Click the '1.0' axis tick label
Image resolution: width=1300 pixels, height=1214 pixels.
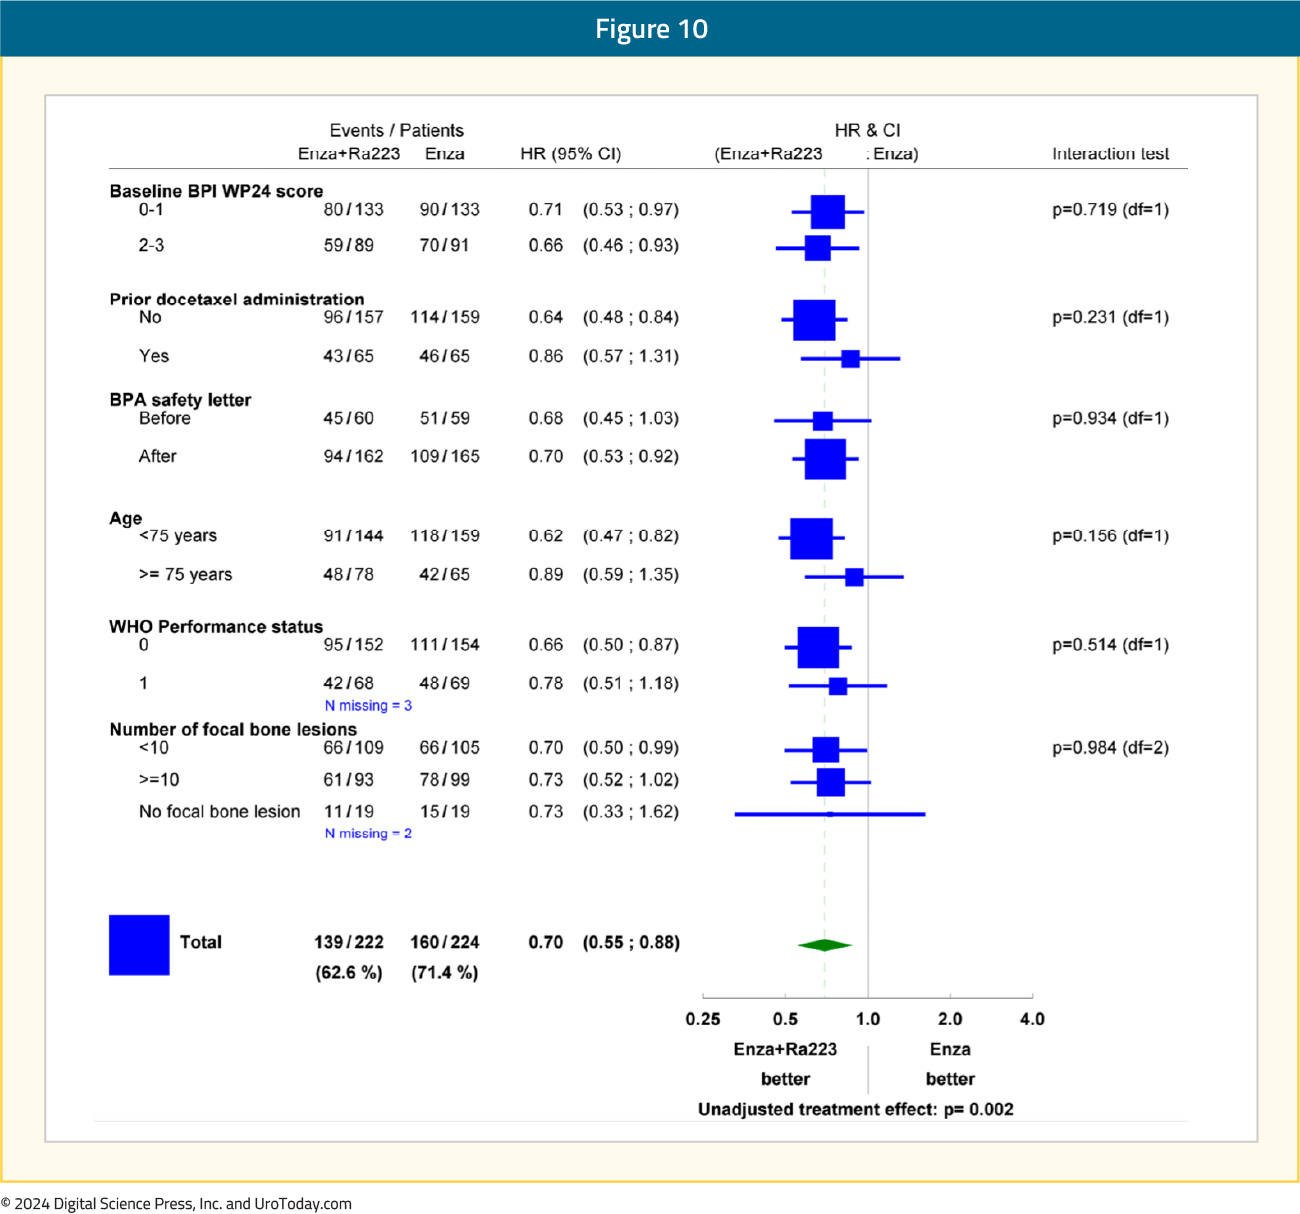click(x=868, y=1019)
